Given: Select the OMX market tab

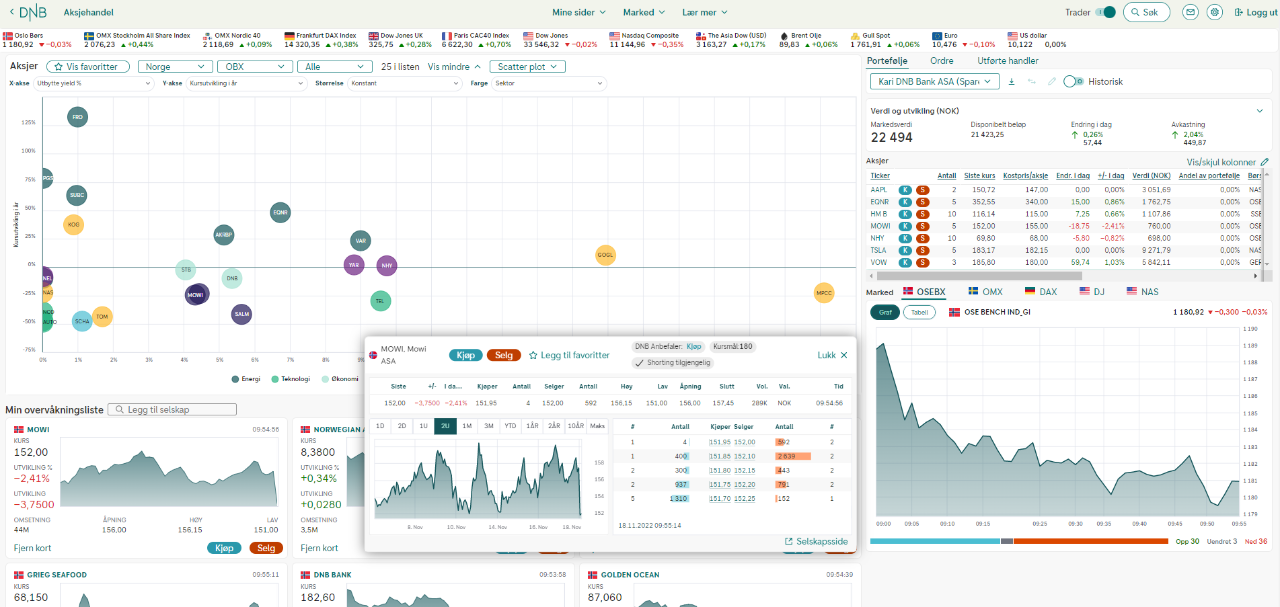Looking at the screenshot, I should (x=985, y=292).
